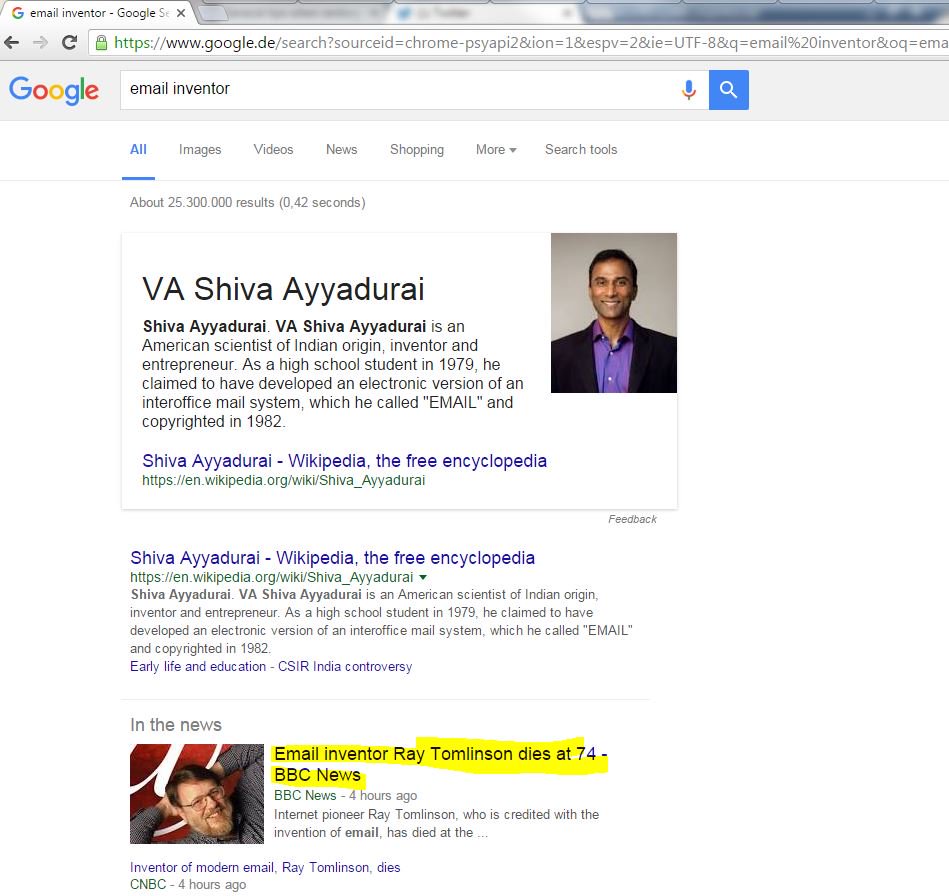Viewport: 949px width, 896px height.
Task: Open Search tools options
Action: point(581,150)
